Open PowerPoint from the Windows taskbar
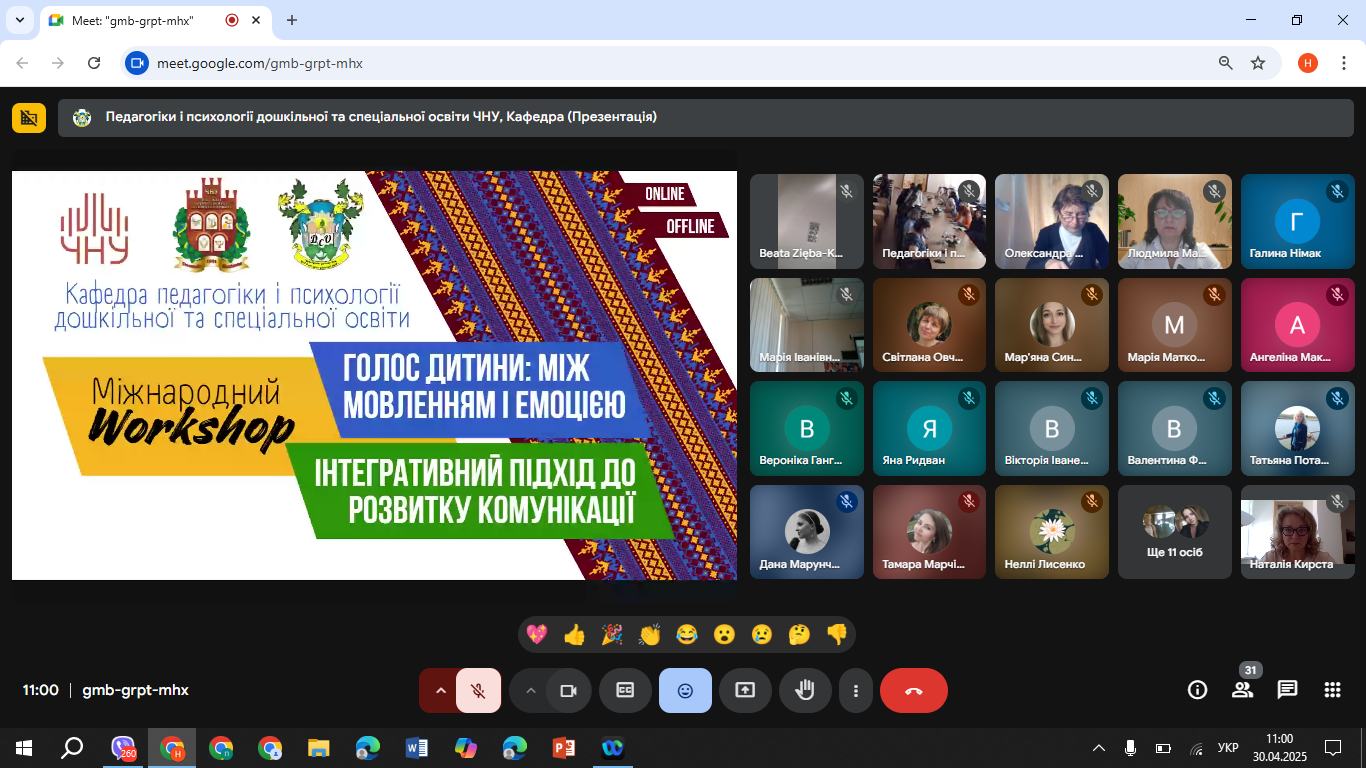1366x768 pixels. pyautogui.click(x=564, y=748)
